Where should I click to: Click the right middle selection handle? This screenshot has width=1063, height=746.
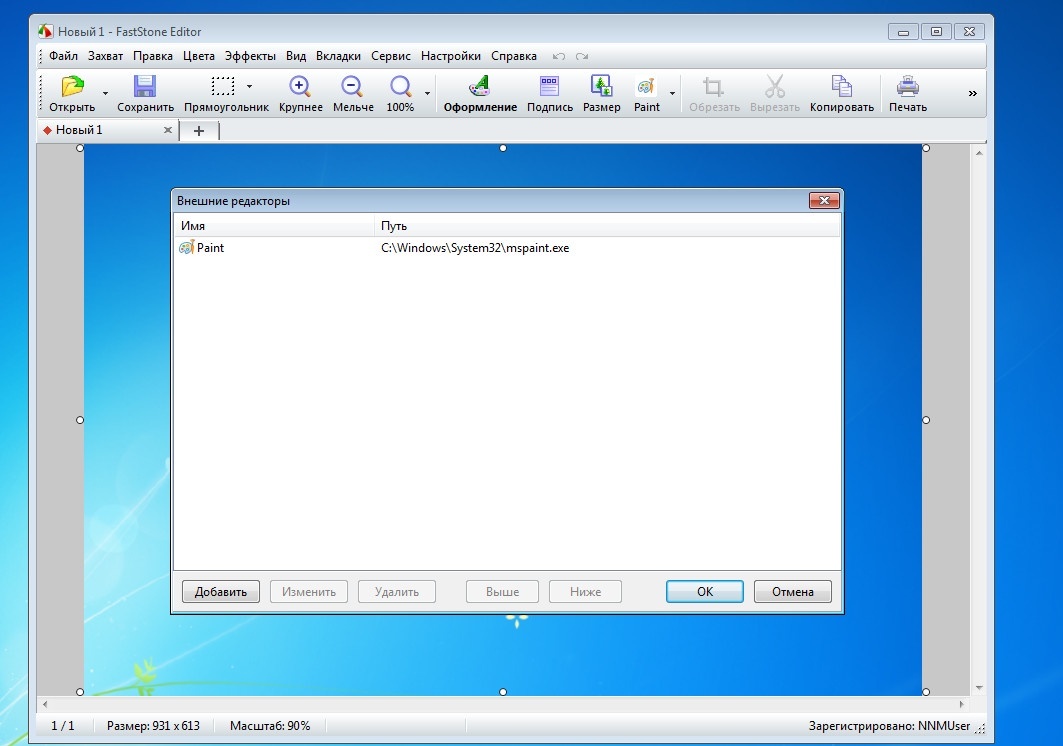tap(926, 420)
